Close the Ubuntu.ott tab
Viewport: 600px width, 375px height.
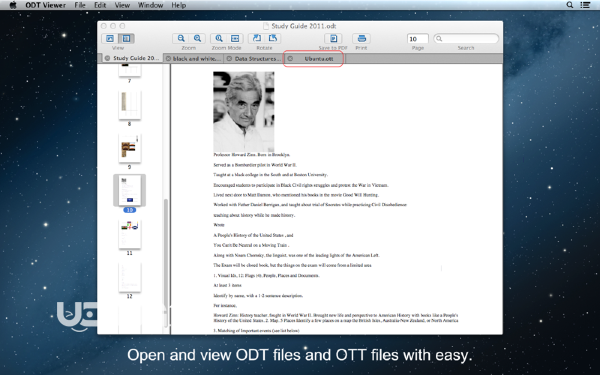(x=290, y=59)
